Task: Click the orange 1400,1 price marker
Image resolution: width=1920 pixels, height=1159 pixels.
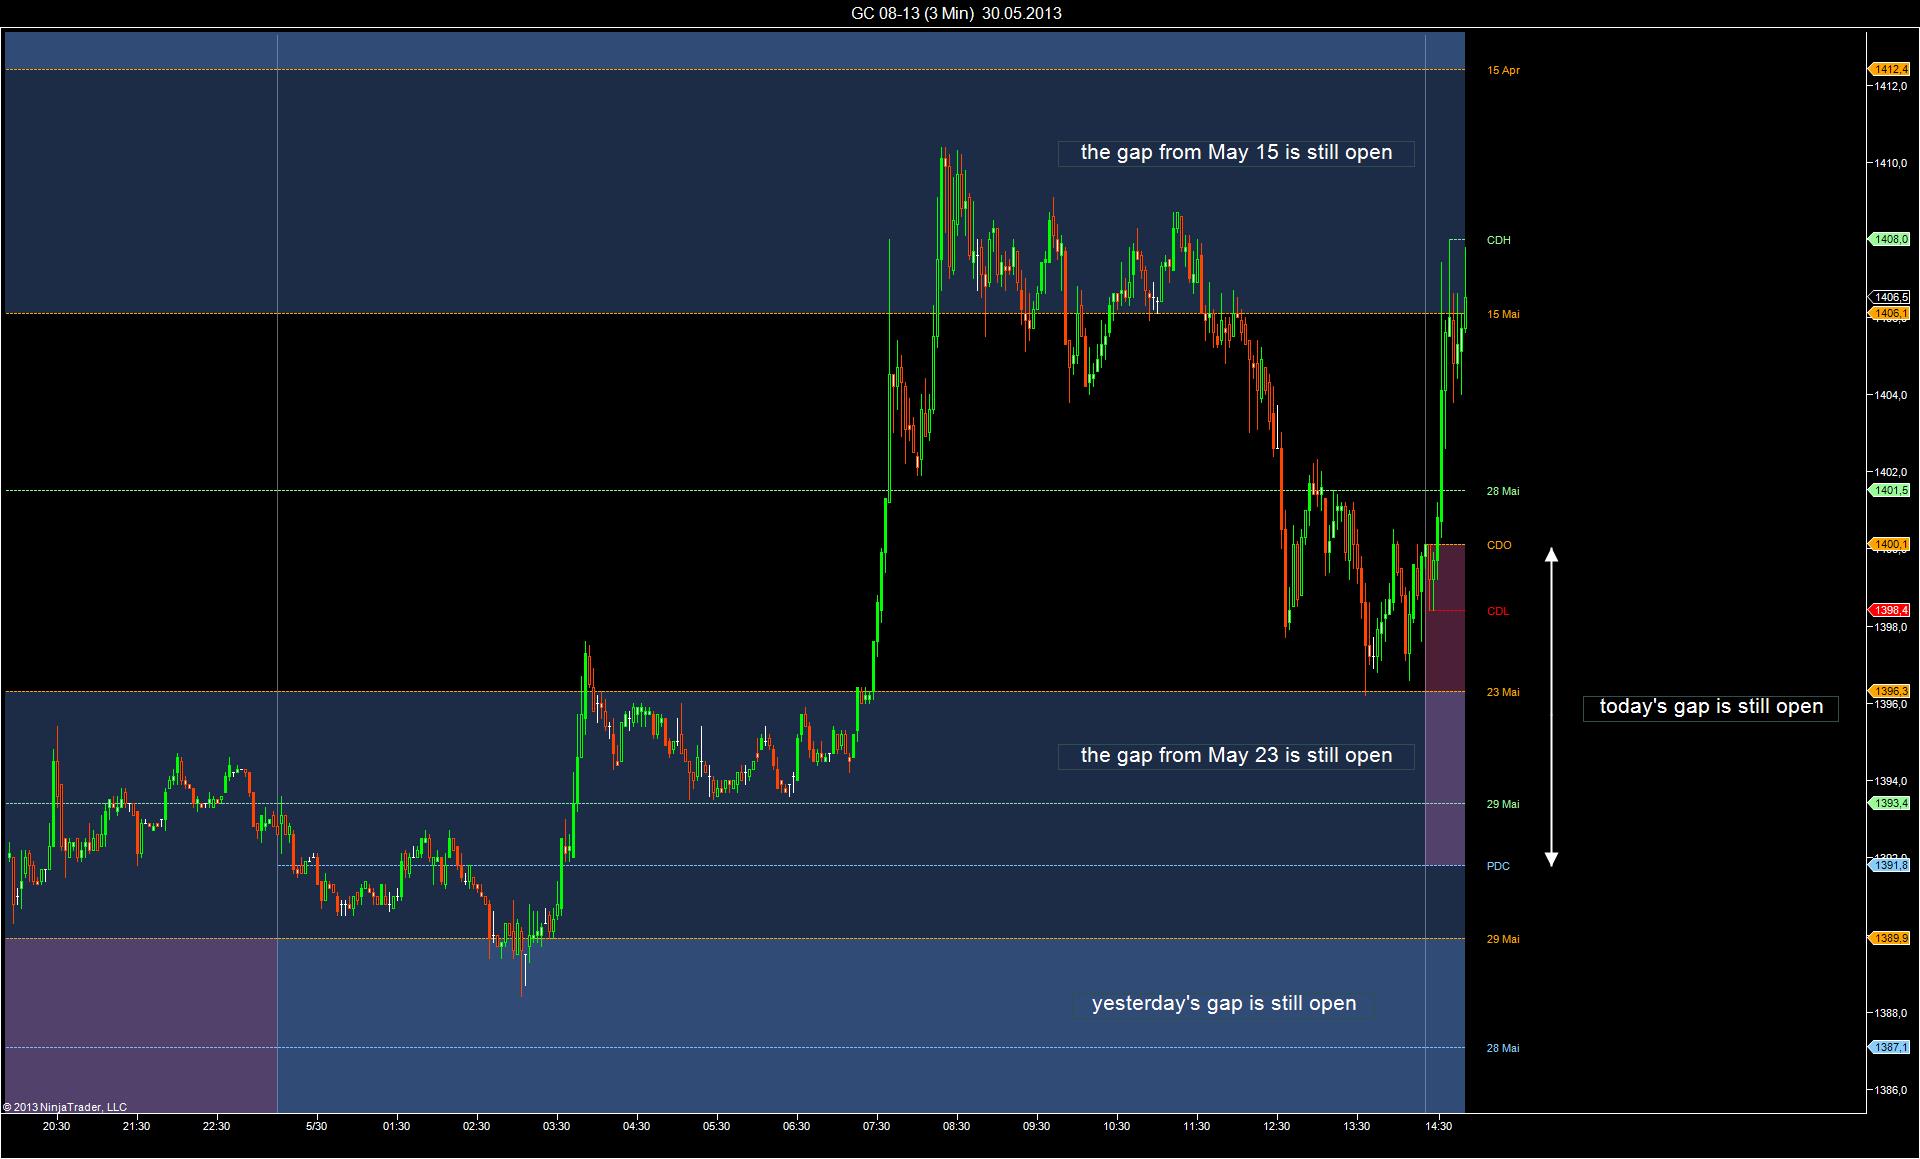Action: [1890, 544]
